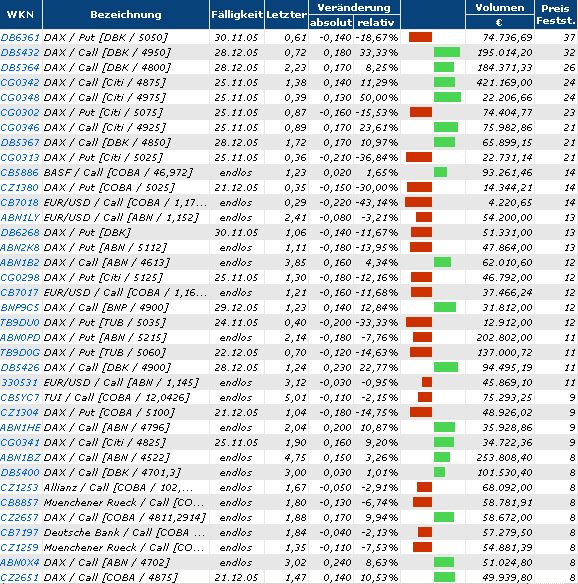Select relative change -36,84%
This screenshot has width=578, height=584.
coord(377,158)
